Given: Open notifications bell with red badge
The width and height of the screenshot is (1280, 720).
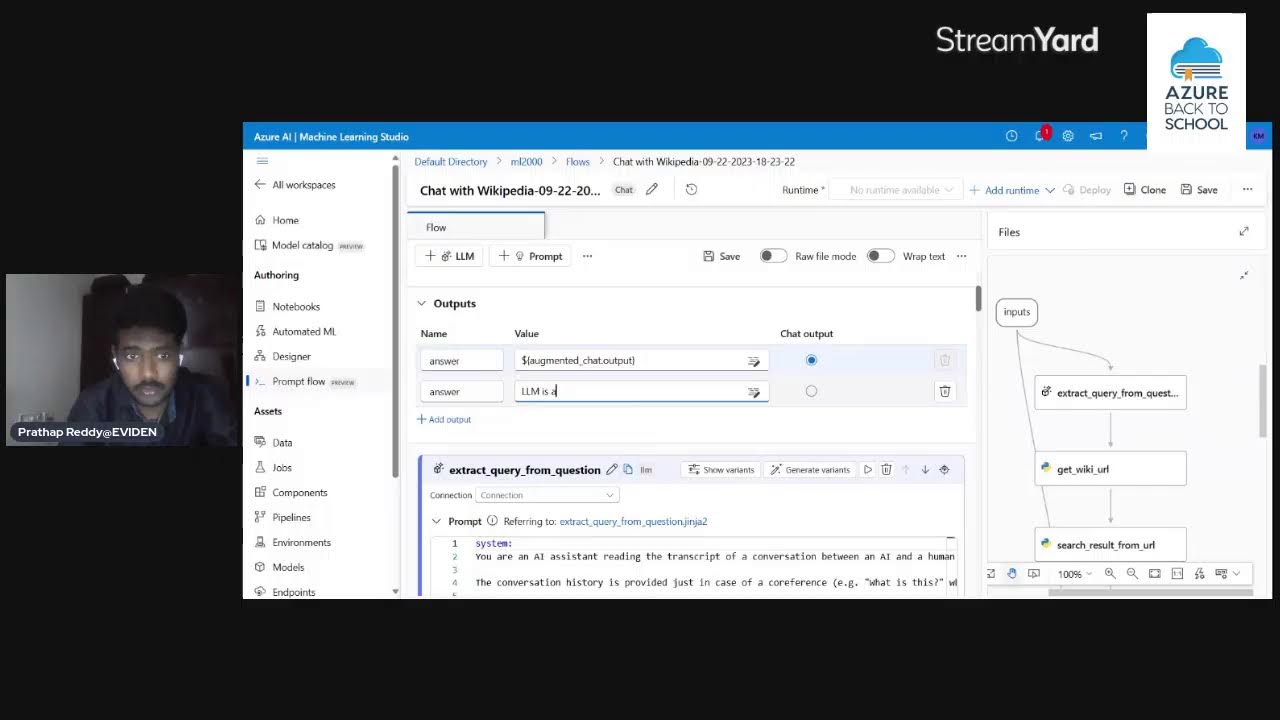Looking at the screenshot, I should tap(1040, 136).
